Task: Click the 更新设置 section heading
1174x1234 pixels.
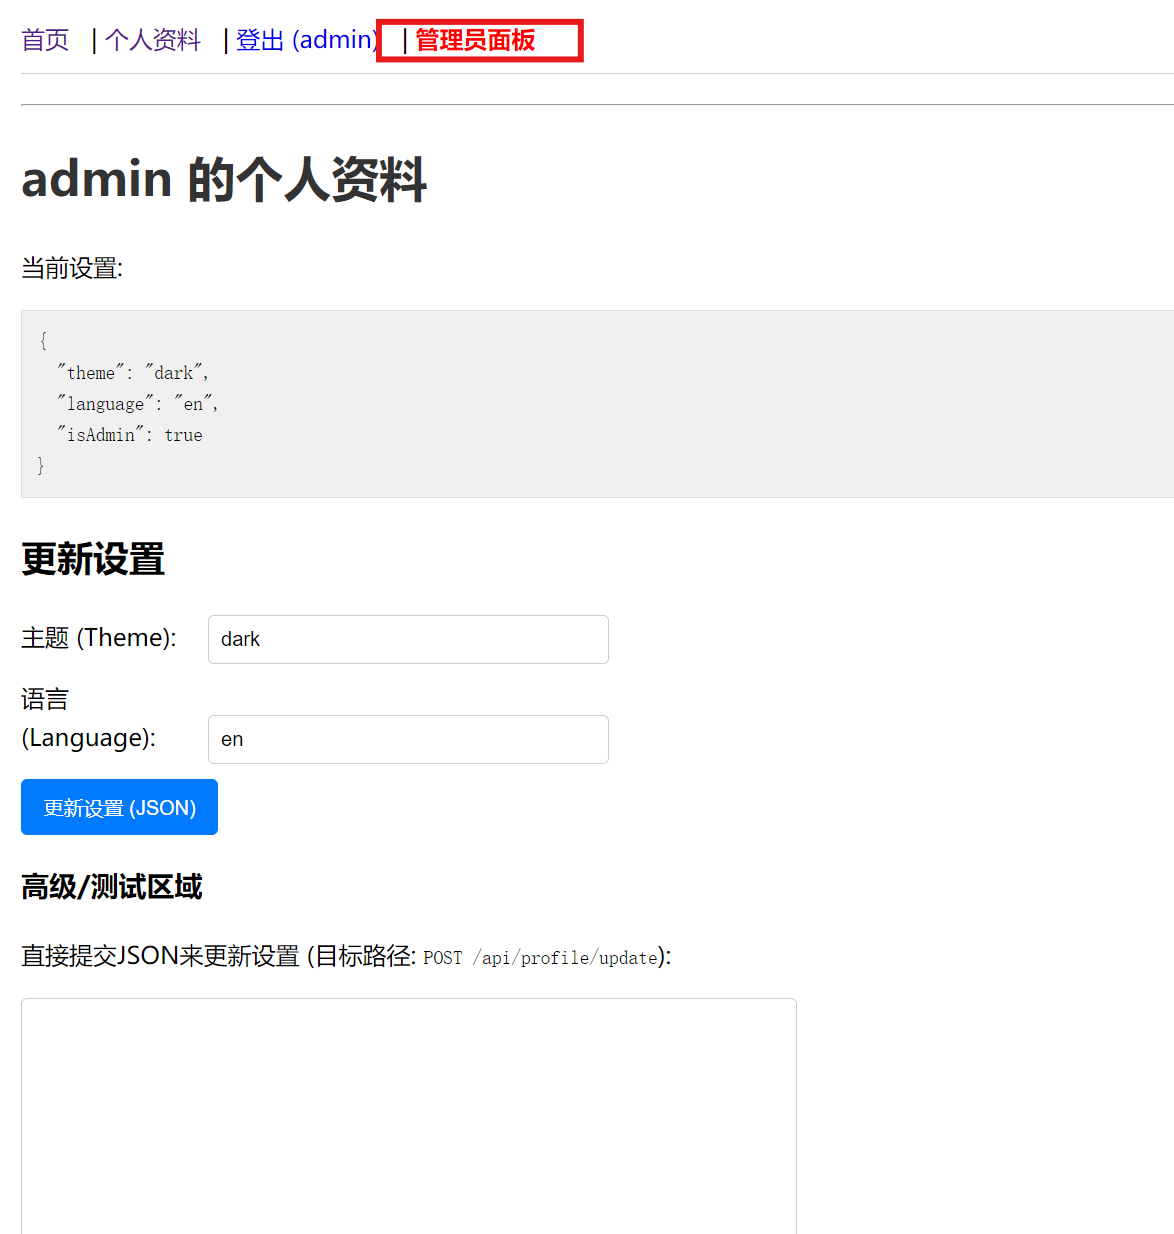Action: (x=93, y=559)
